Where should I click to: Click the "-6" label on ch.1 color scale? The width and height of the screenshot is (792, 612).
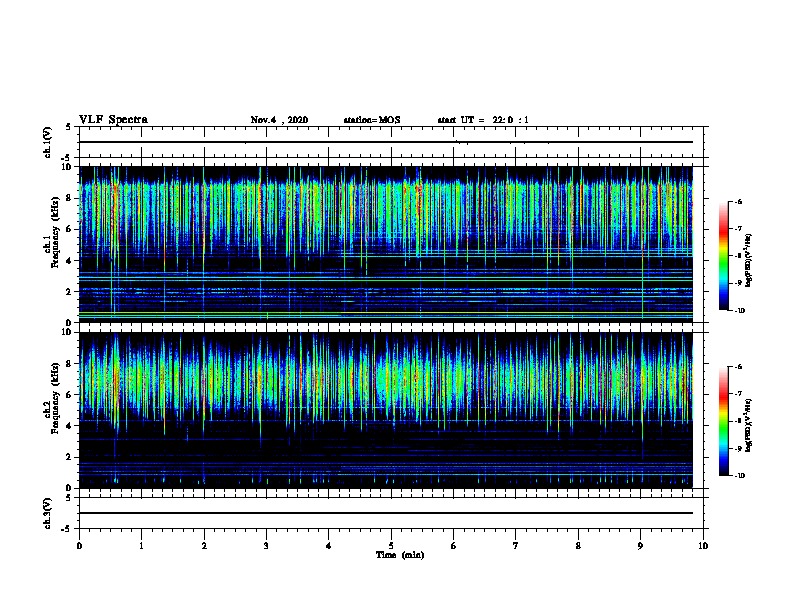point(739,201)
